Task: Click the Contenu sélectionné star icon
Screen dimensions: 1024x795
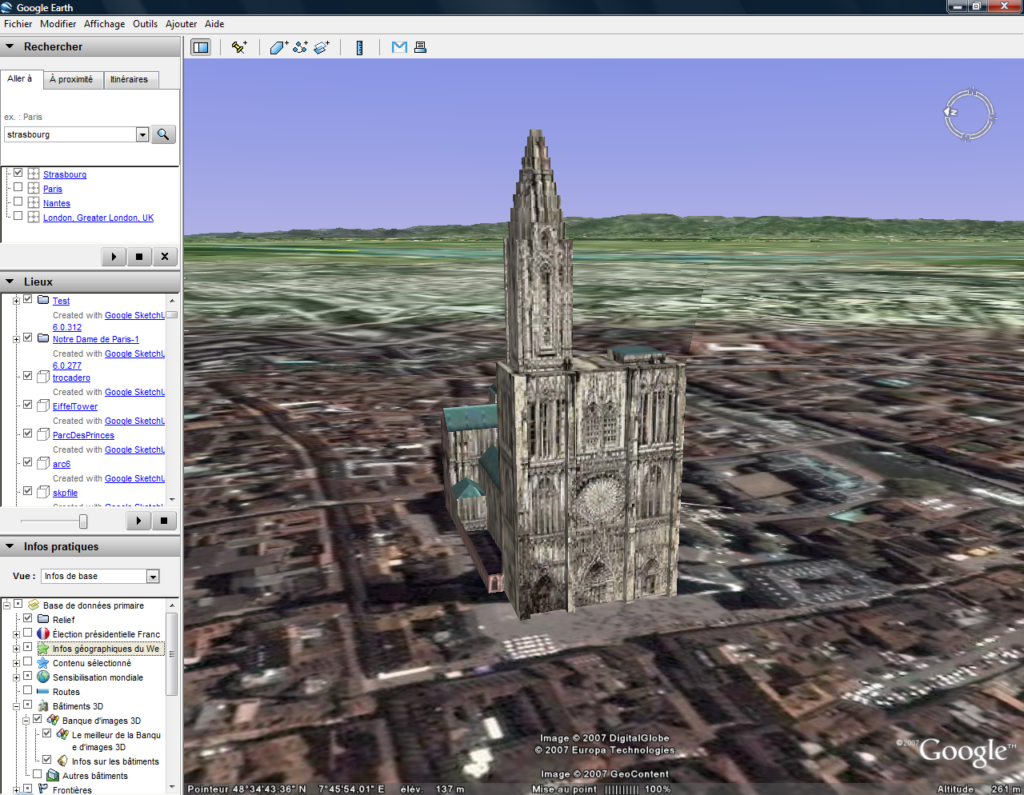Action: (43, 662)
